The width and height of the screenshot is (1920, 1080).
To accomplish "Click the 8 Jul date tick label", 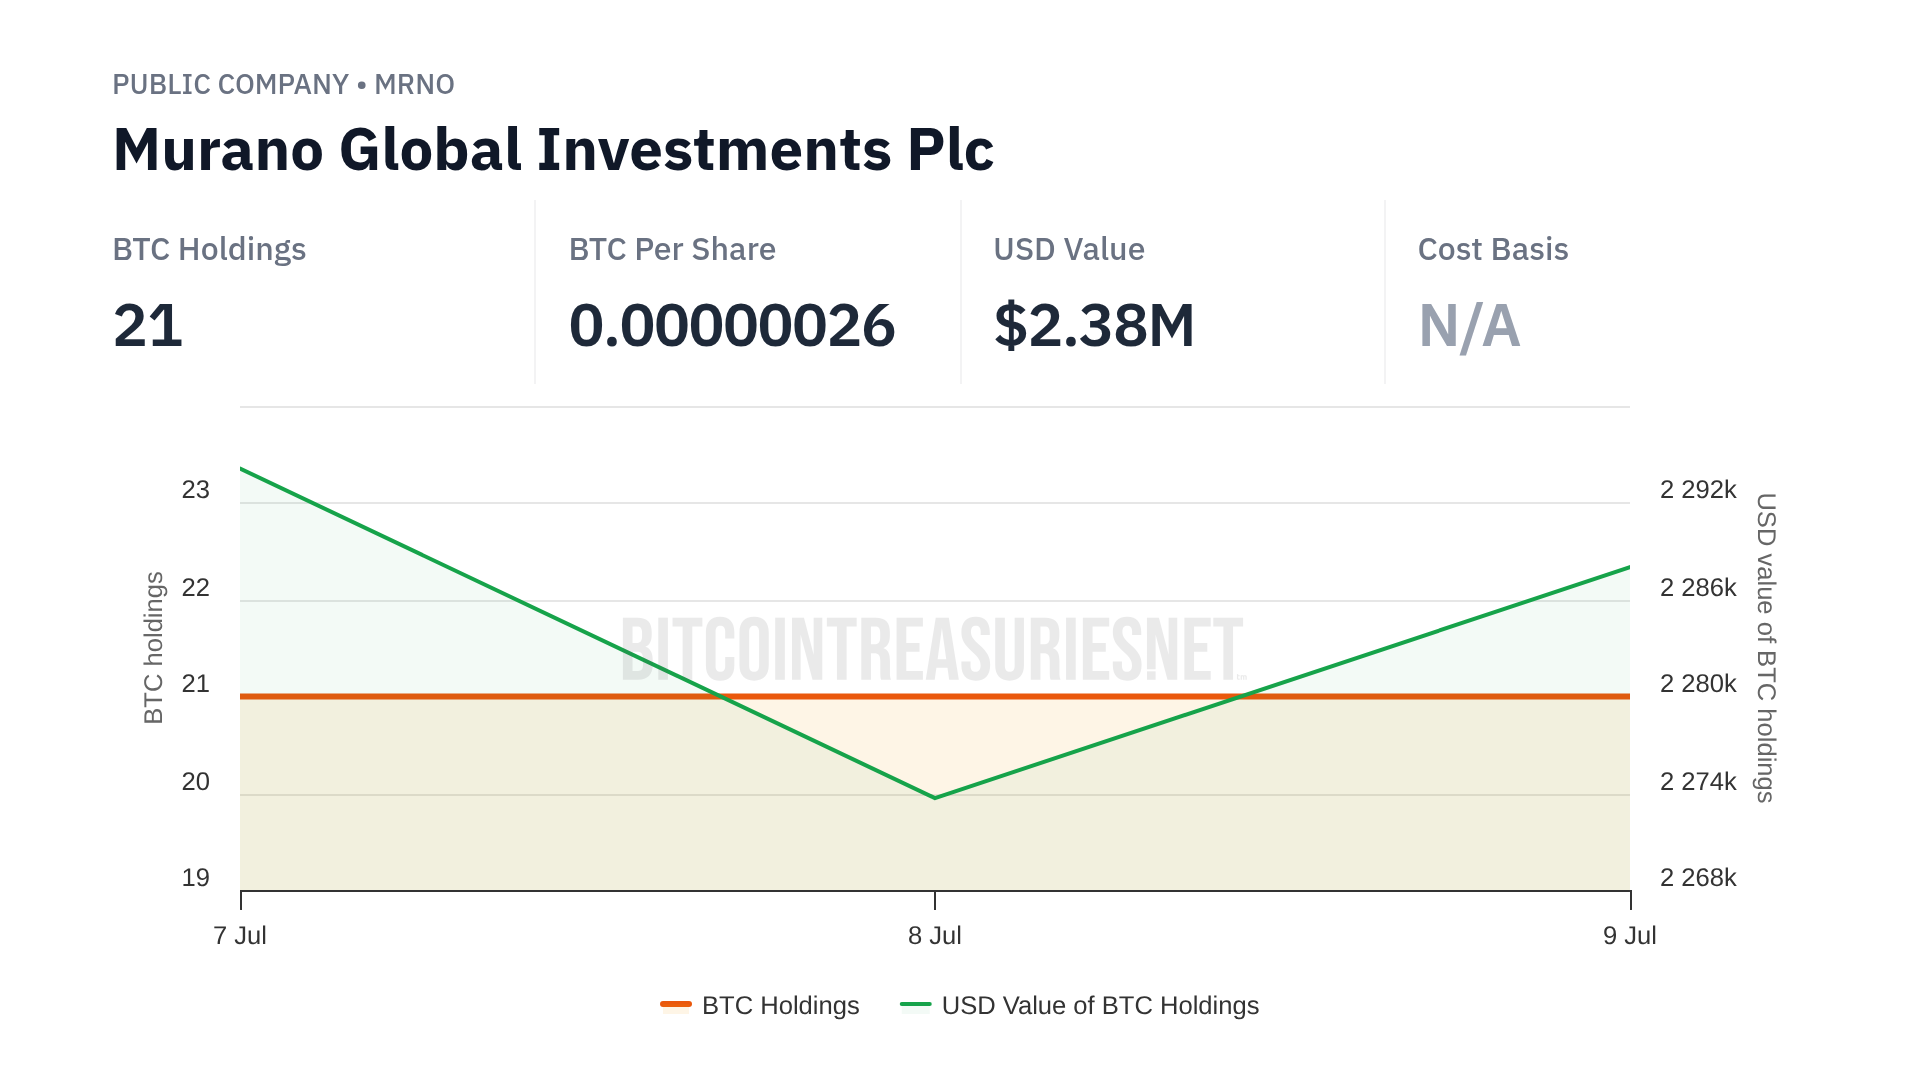I will click(935, 936).
